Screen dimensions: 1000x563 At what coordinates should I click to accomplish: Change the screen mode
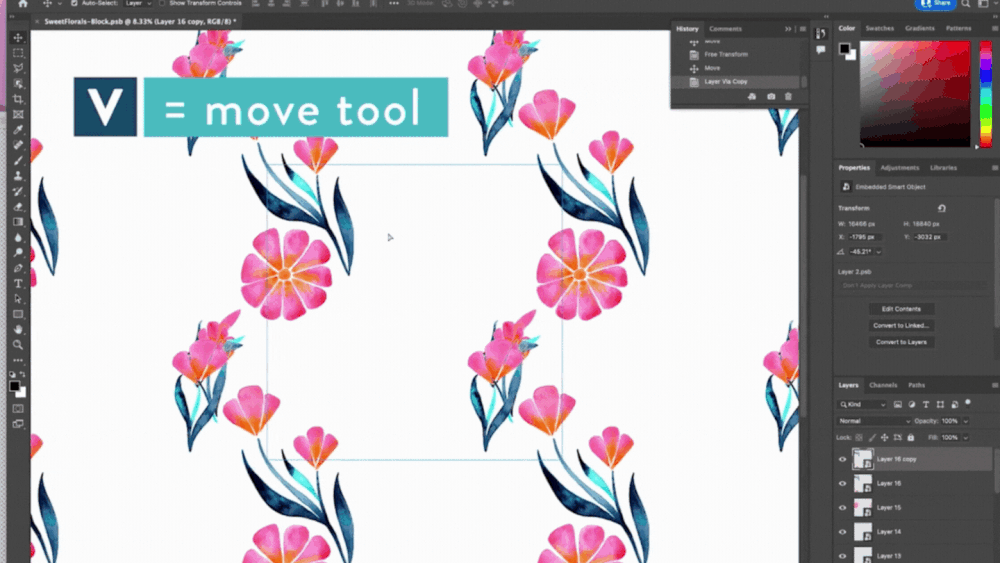pos(18,423)
